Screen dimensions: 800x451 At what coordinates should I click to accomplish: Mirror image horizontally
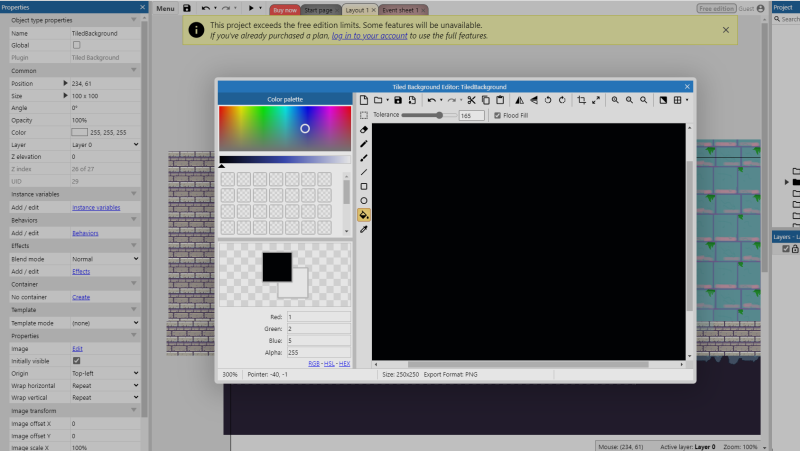point(519,100)
